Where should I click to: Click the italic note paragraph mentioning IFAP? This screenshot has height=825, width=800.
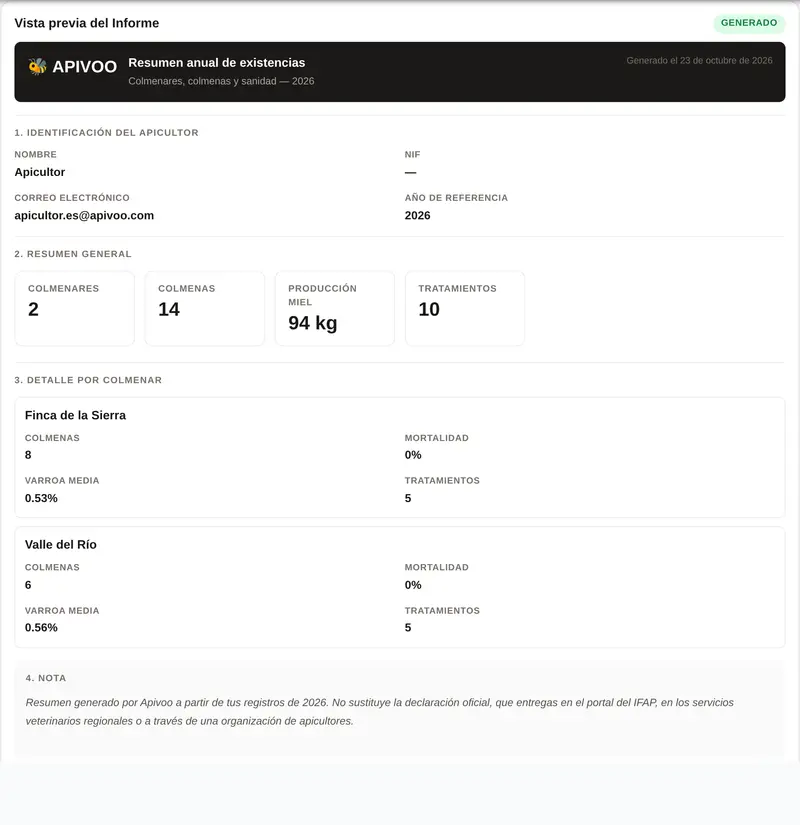tap(379, 712)
